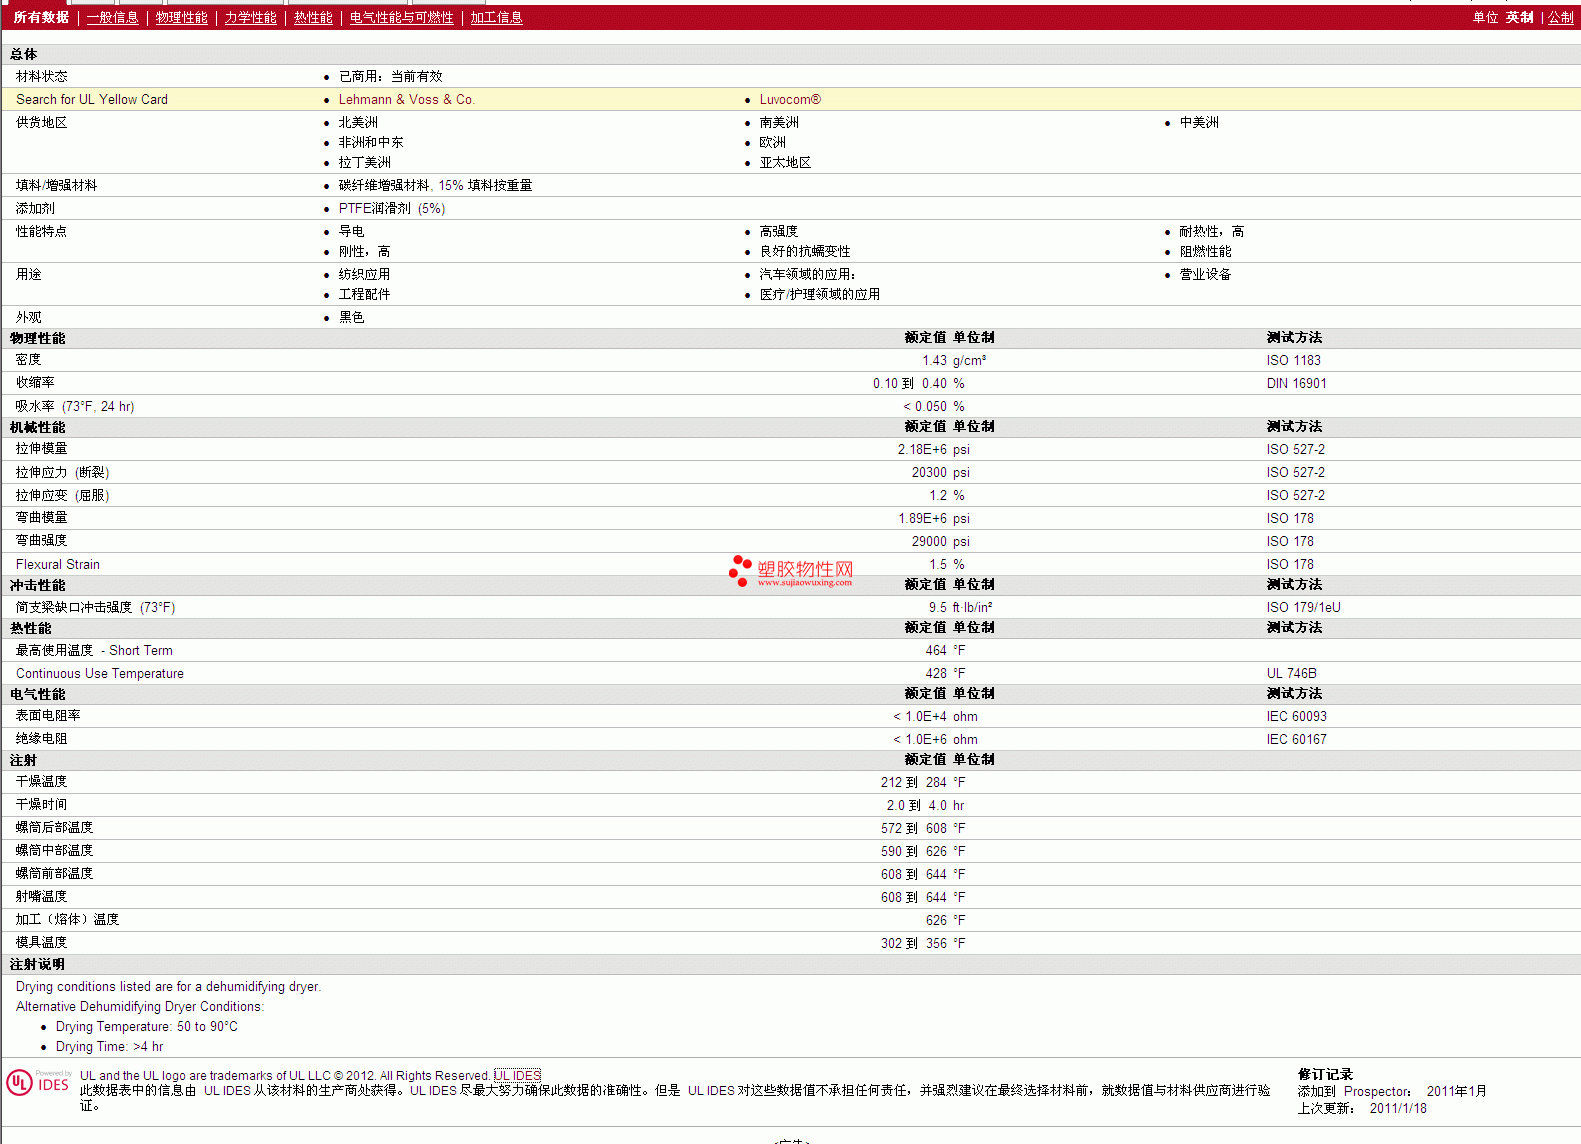Screen dimensions: 1581x1144
Task: Click the 亚太地区 availability entry
Action: 785,162
